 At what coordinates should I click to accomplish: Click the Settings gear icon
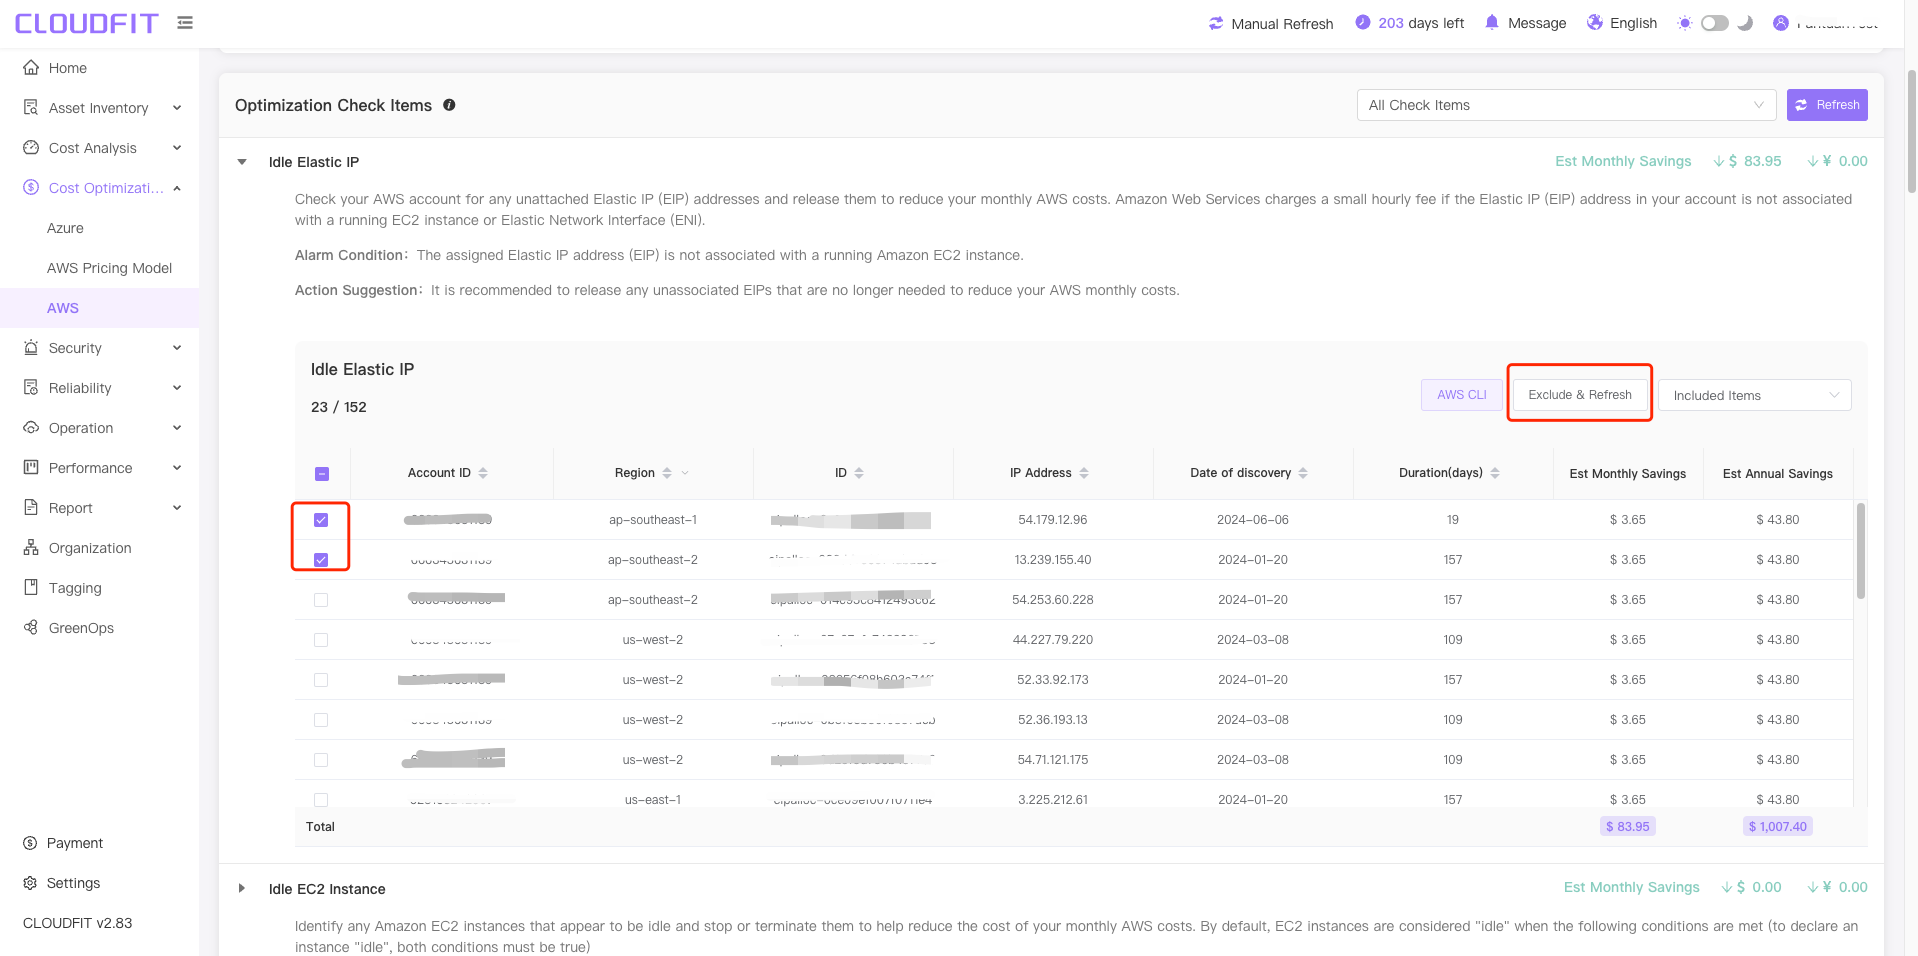(30, 883)
